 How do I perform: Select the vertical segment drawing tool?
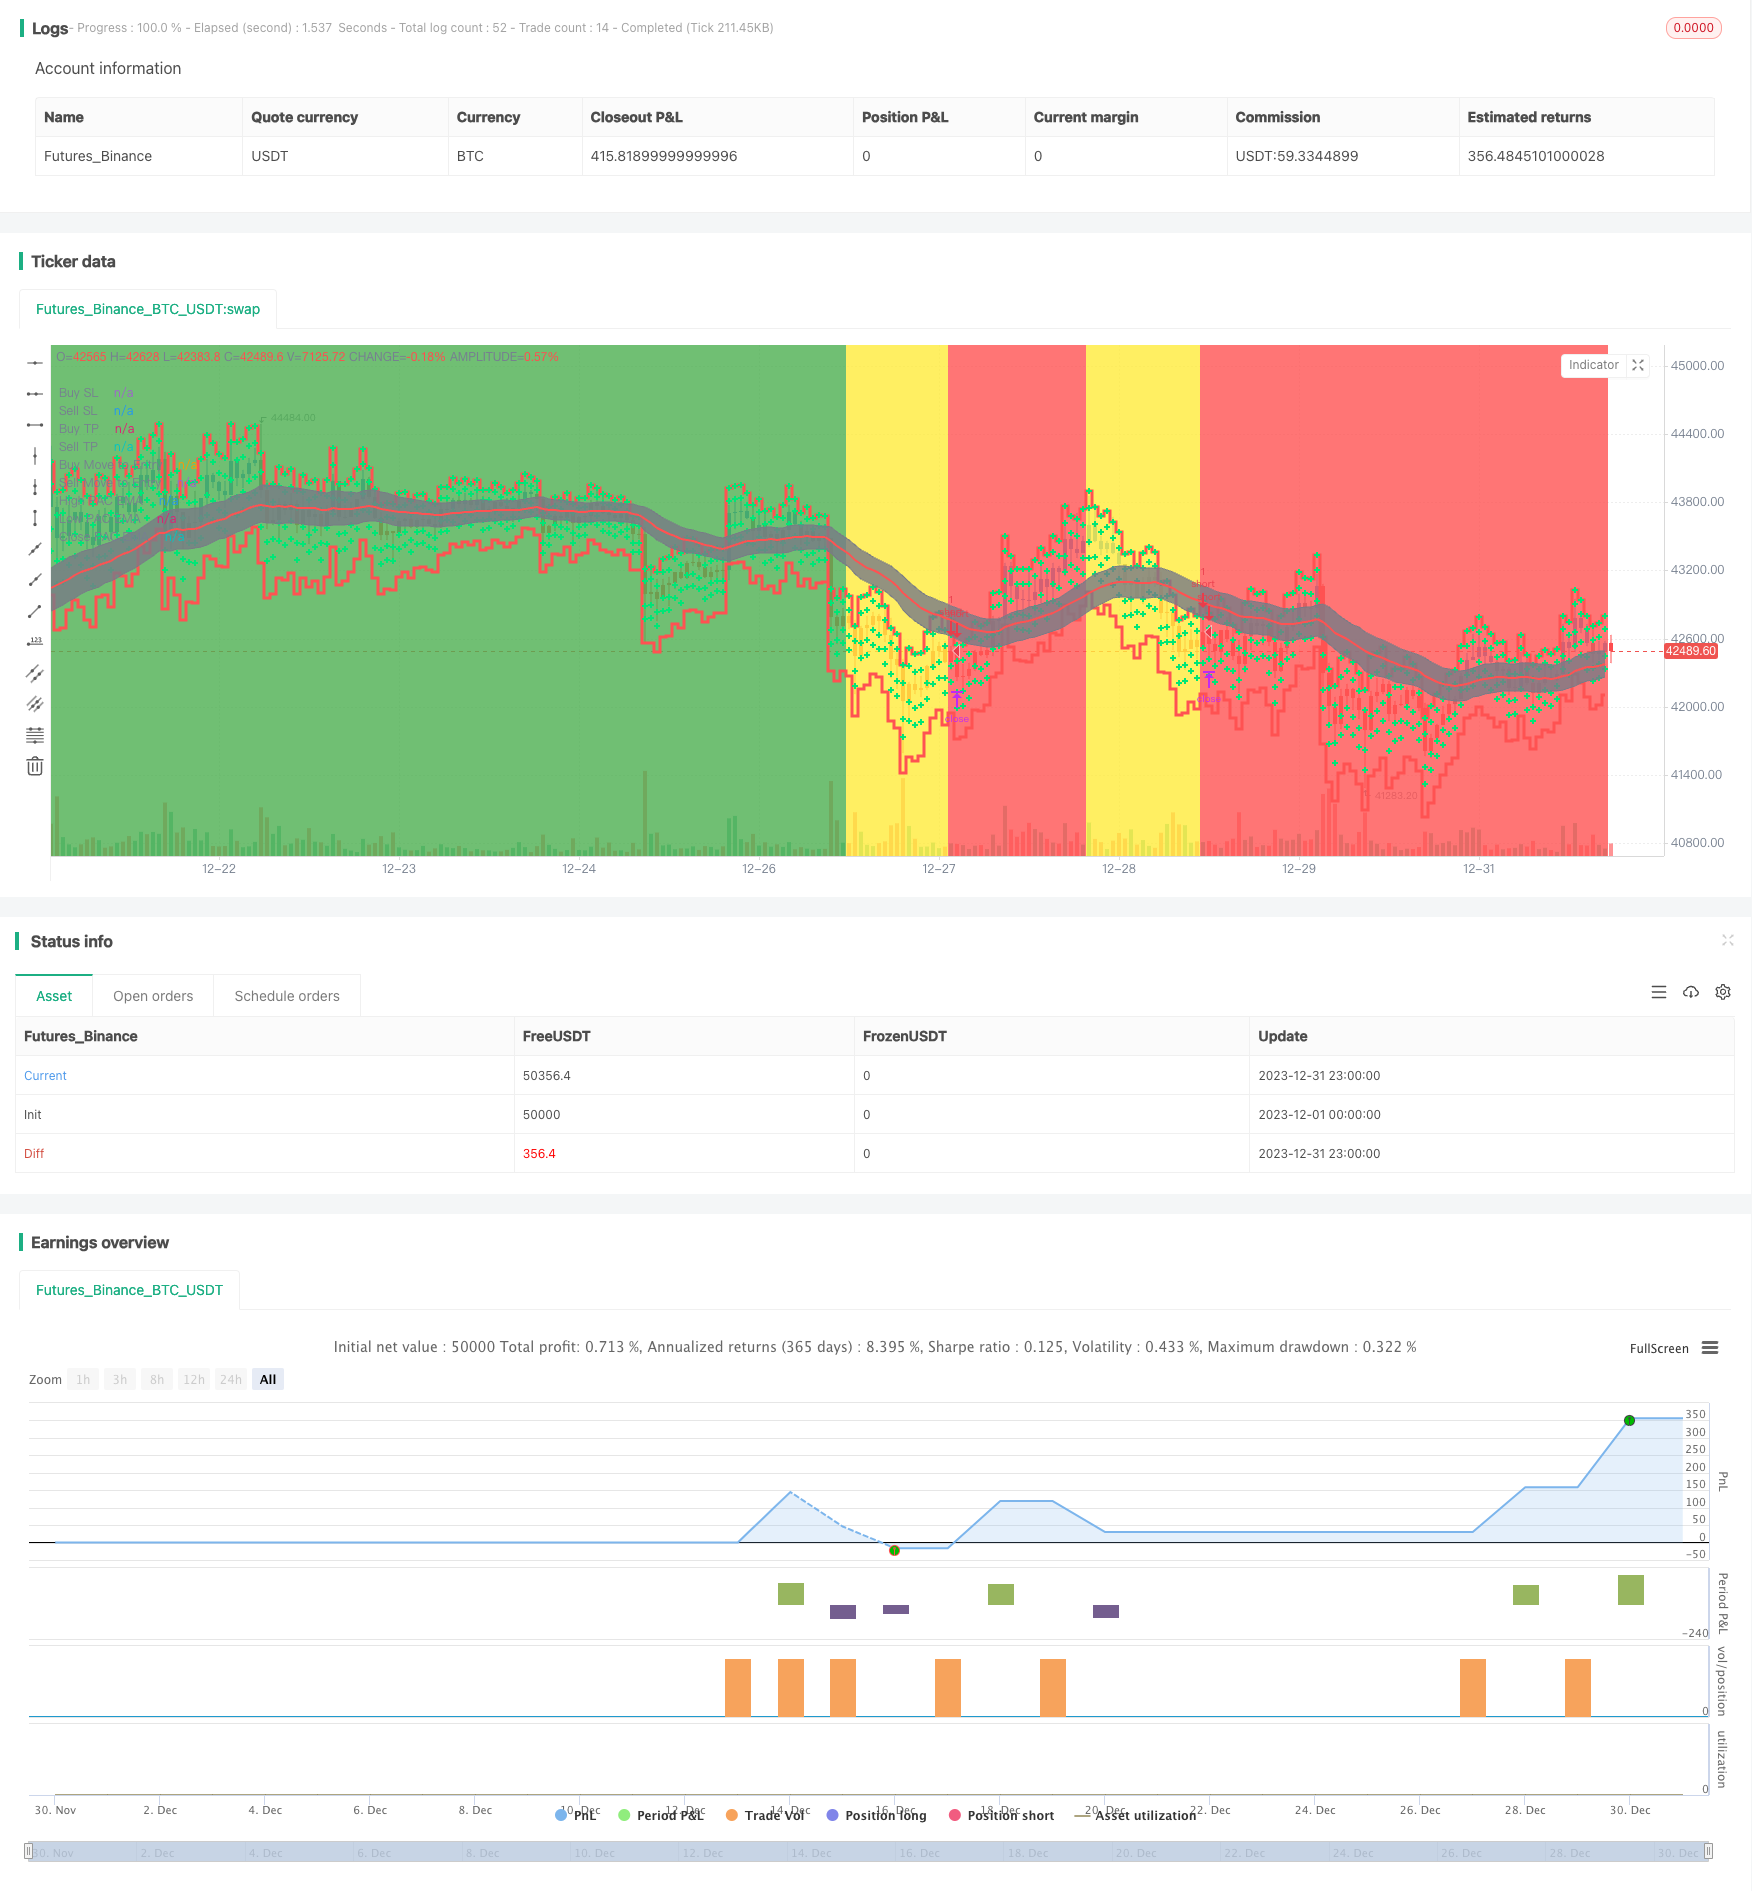point(35,518)
